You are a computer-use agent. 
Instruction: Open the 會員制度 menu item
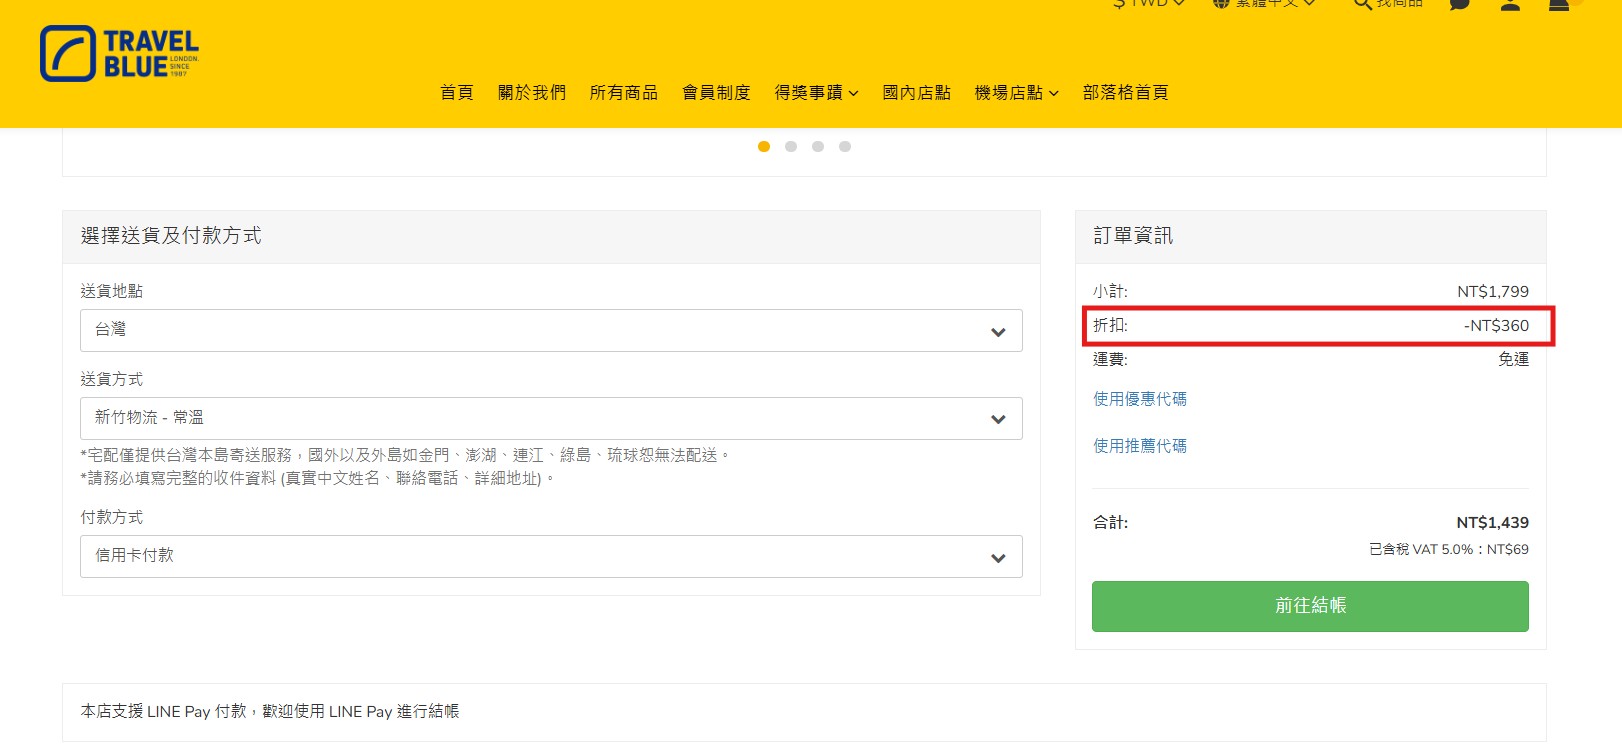click(716, 93)
